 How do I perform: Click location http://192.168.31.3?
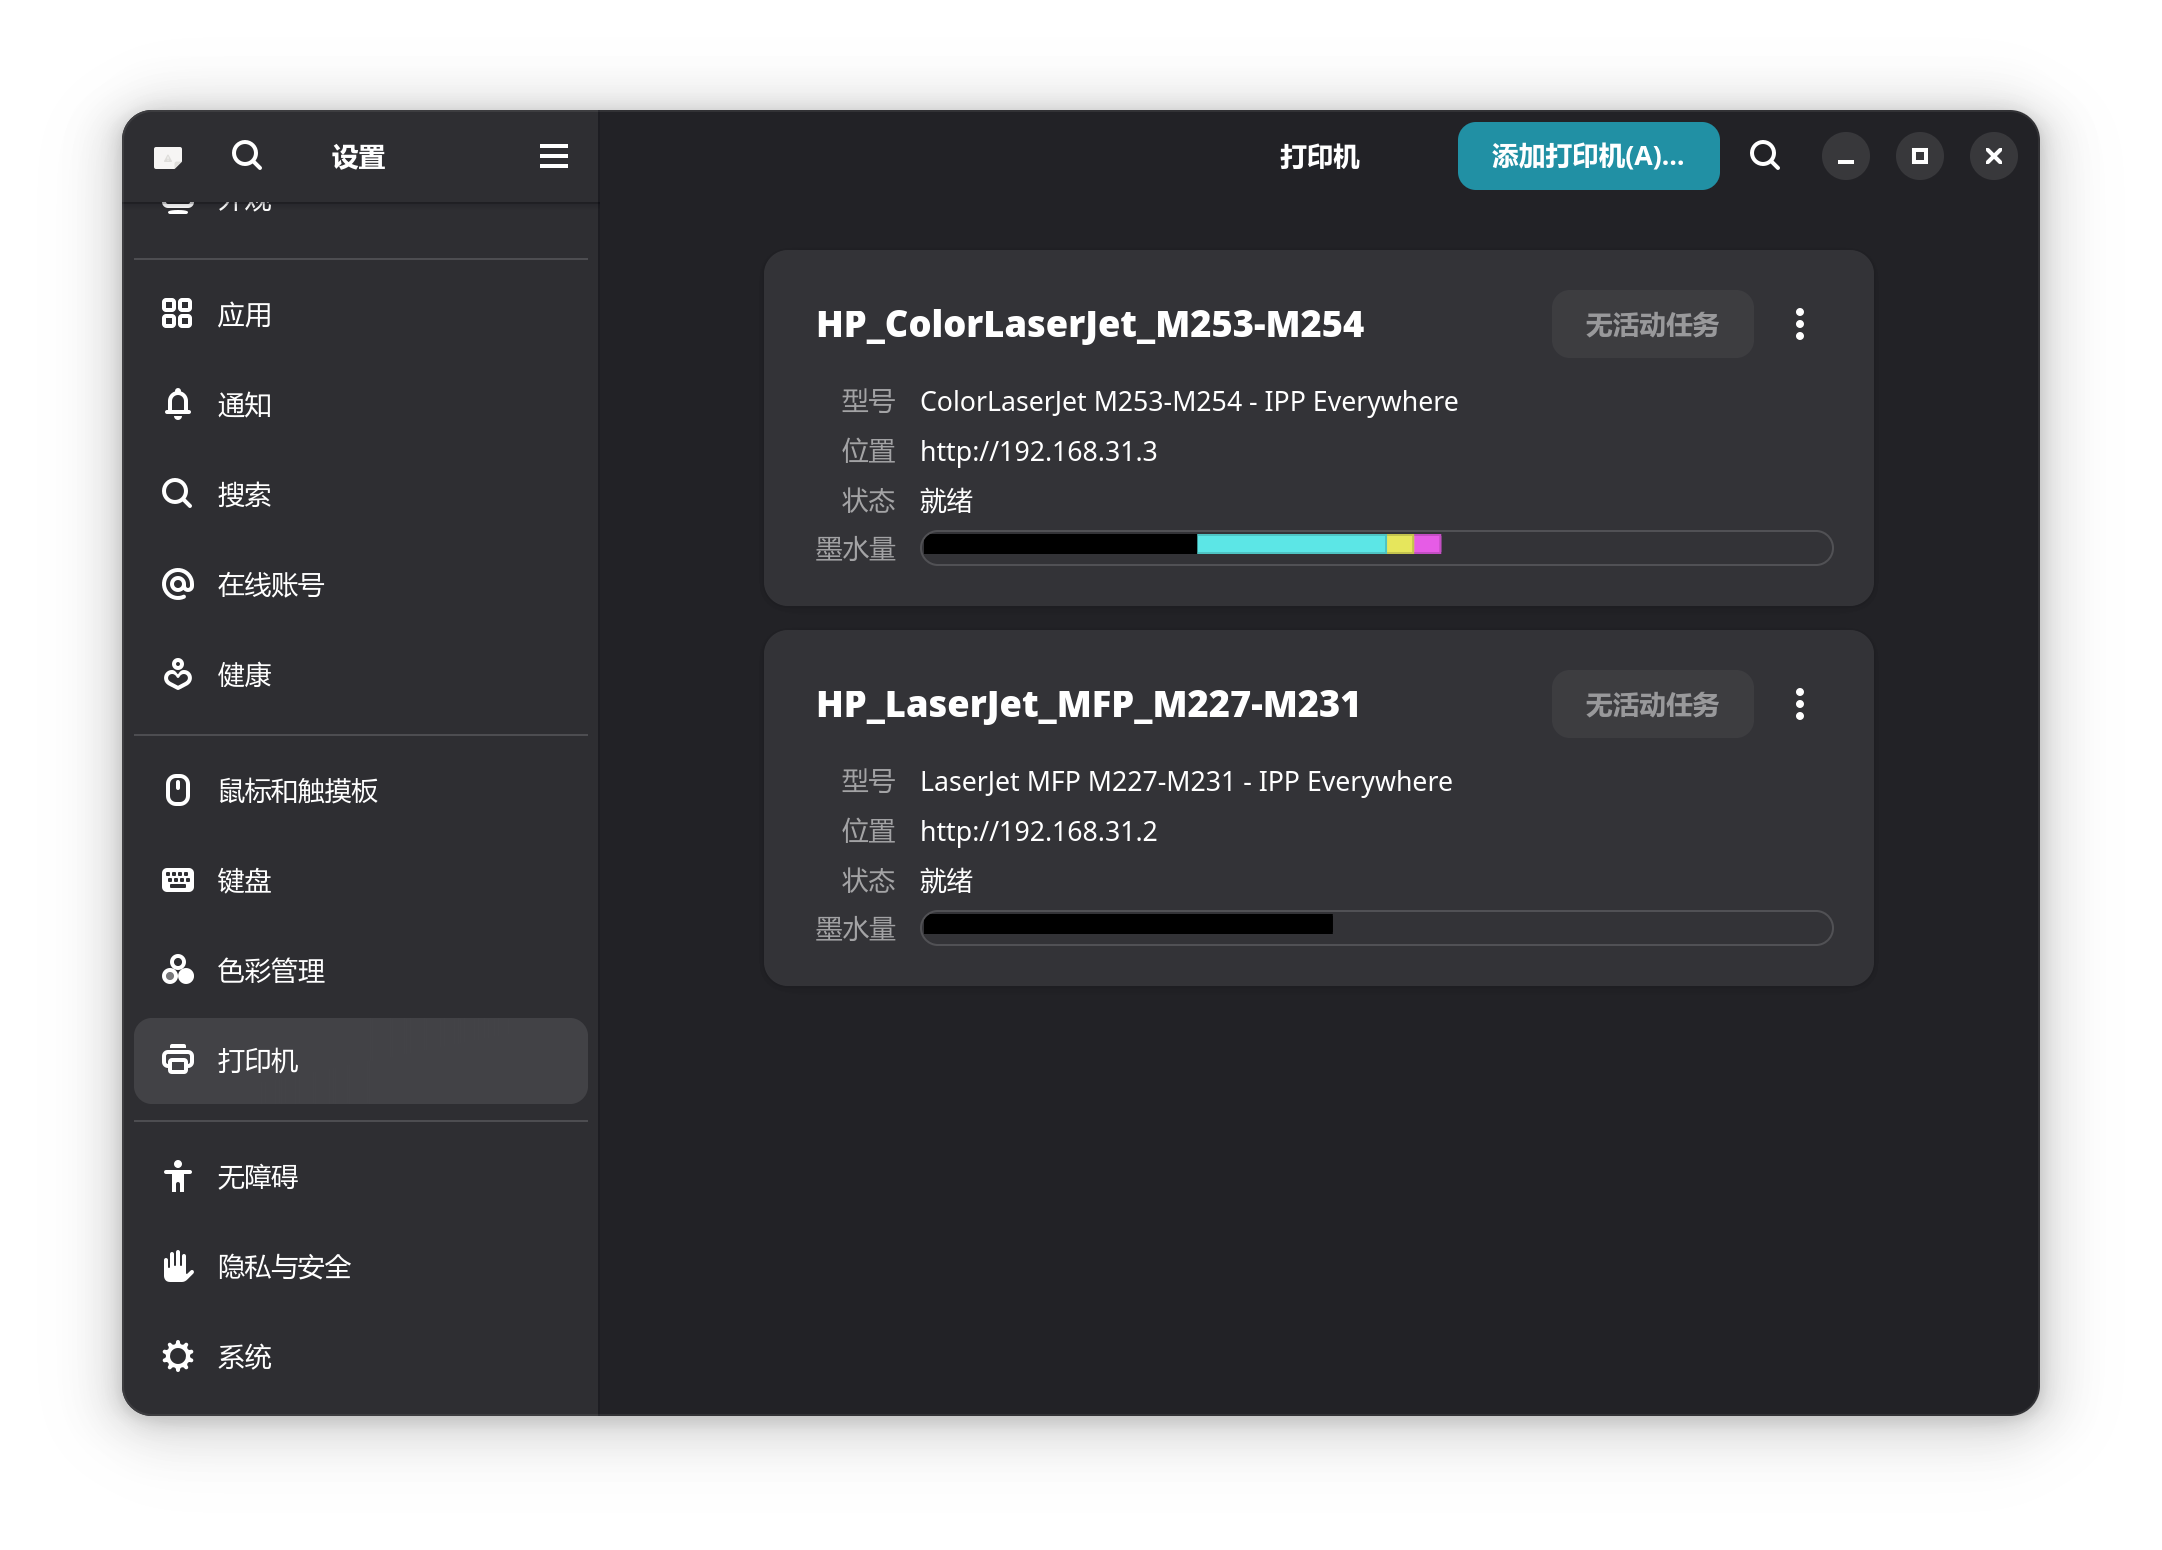[x=1038, y=451]
